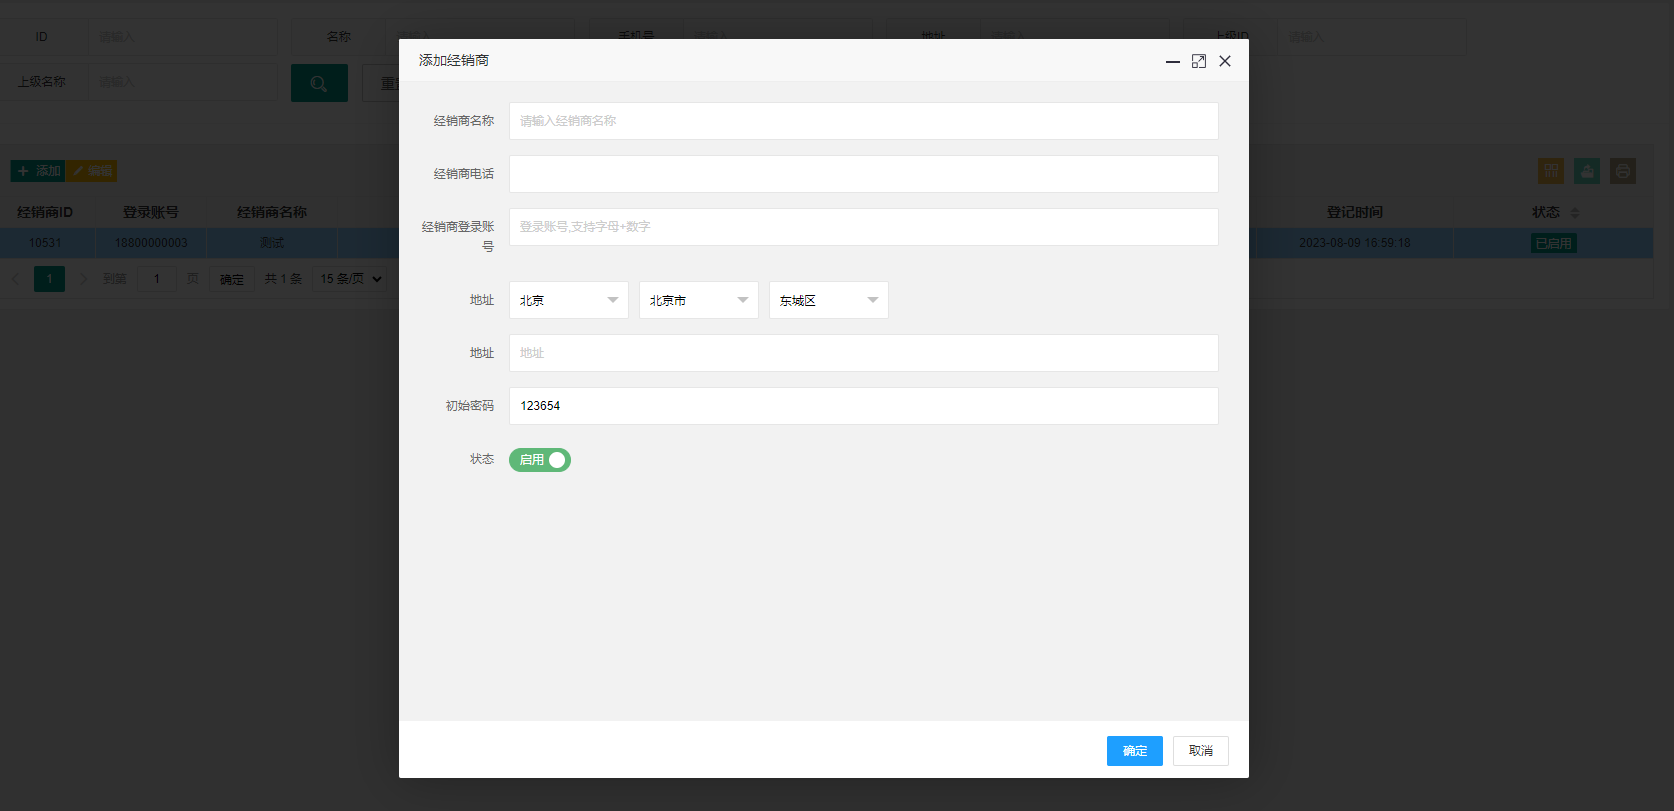Open the 北京市 city dropdown
Screen dimensions: 1674x811
(x=699, y=300)
